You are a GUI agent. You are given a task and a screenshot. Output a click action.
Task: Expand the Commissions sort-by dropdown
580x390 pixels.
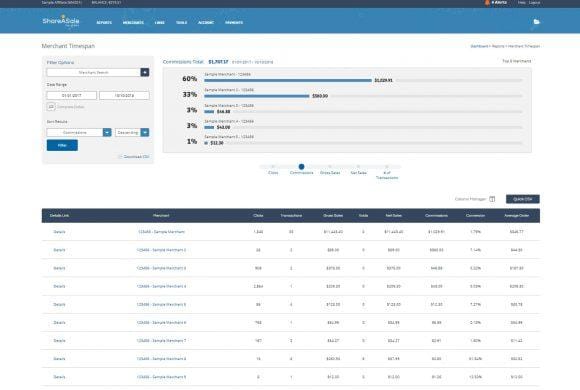(x=107, y=132)
